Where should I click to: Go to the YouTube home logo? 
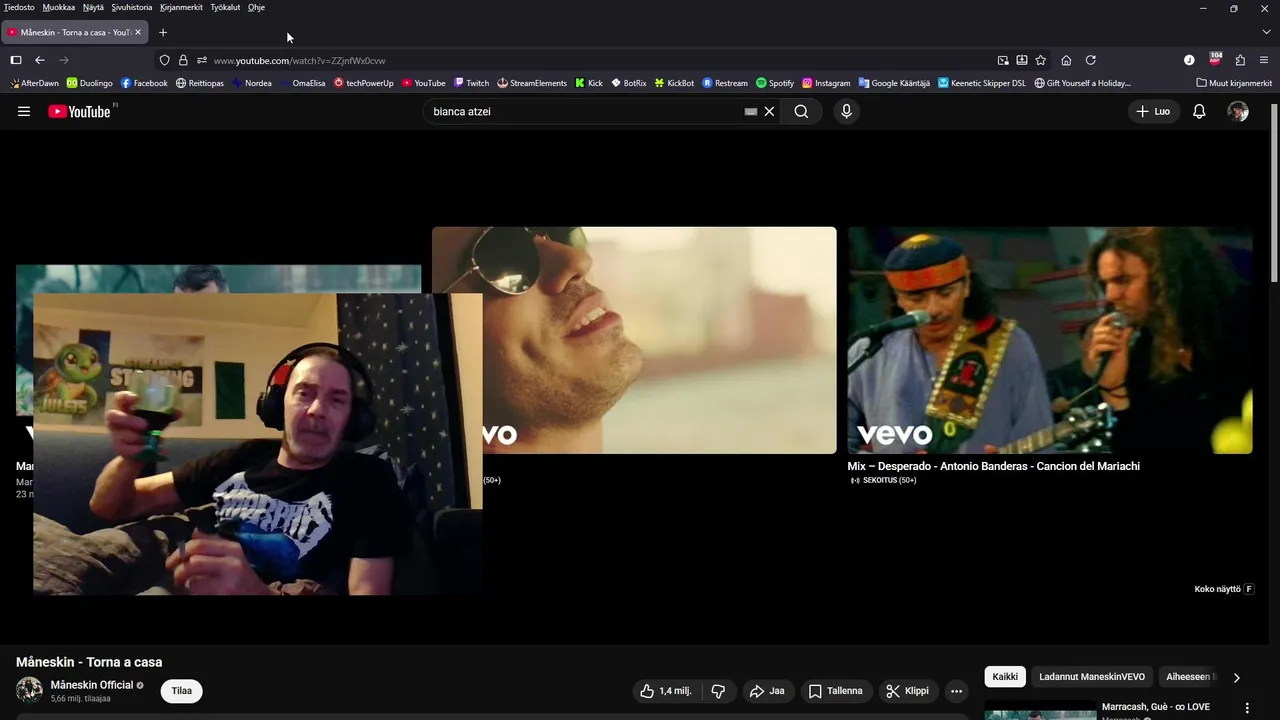point(79,112)
